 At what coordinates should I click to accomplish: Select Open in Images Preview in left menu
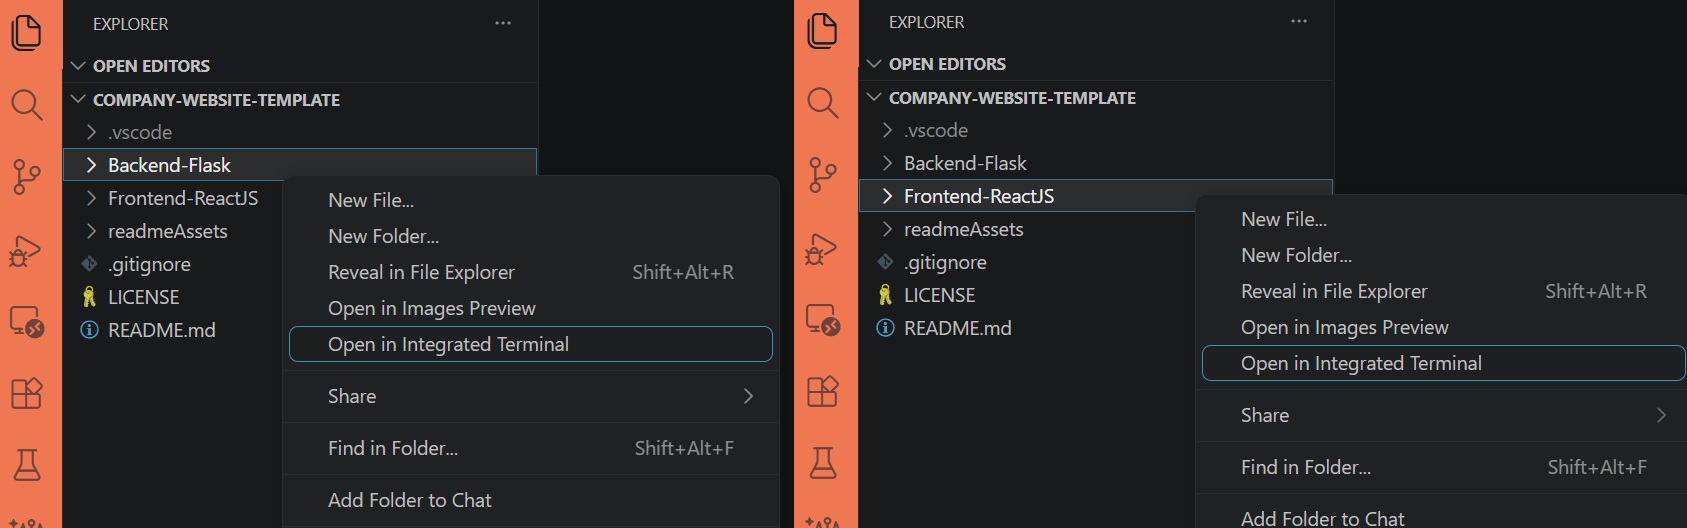(x=531, y=308)
